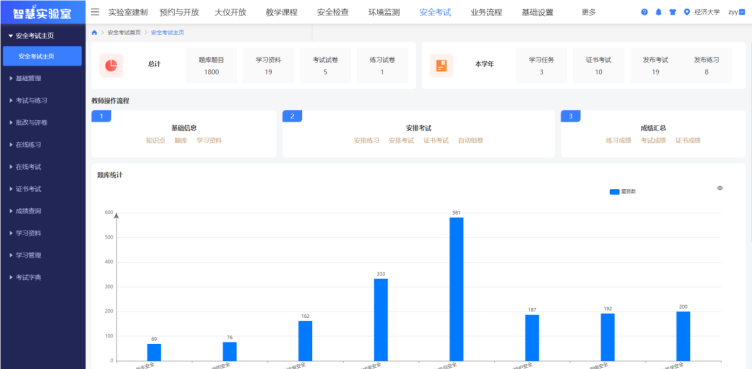Click the 安排练习 link
Viewport: 752px width, 369px height.
click(366, 141)
